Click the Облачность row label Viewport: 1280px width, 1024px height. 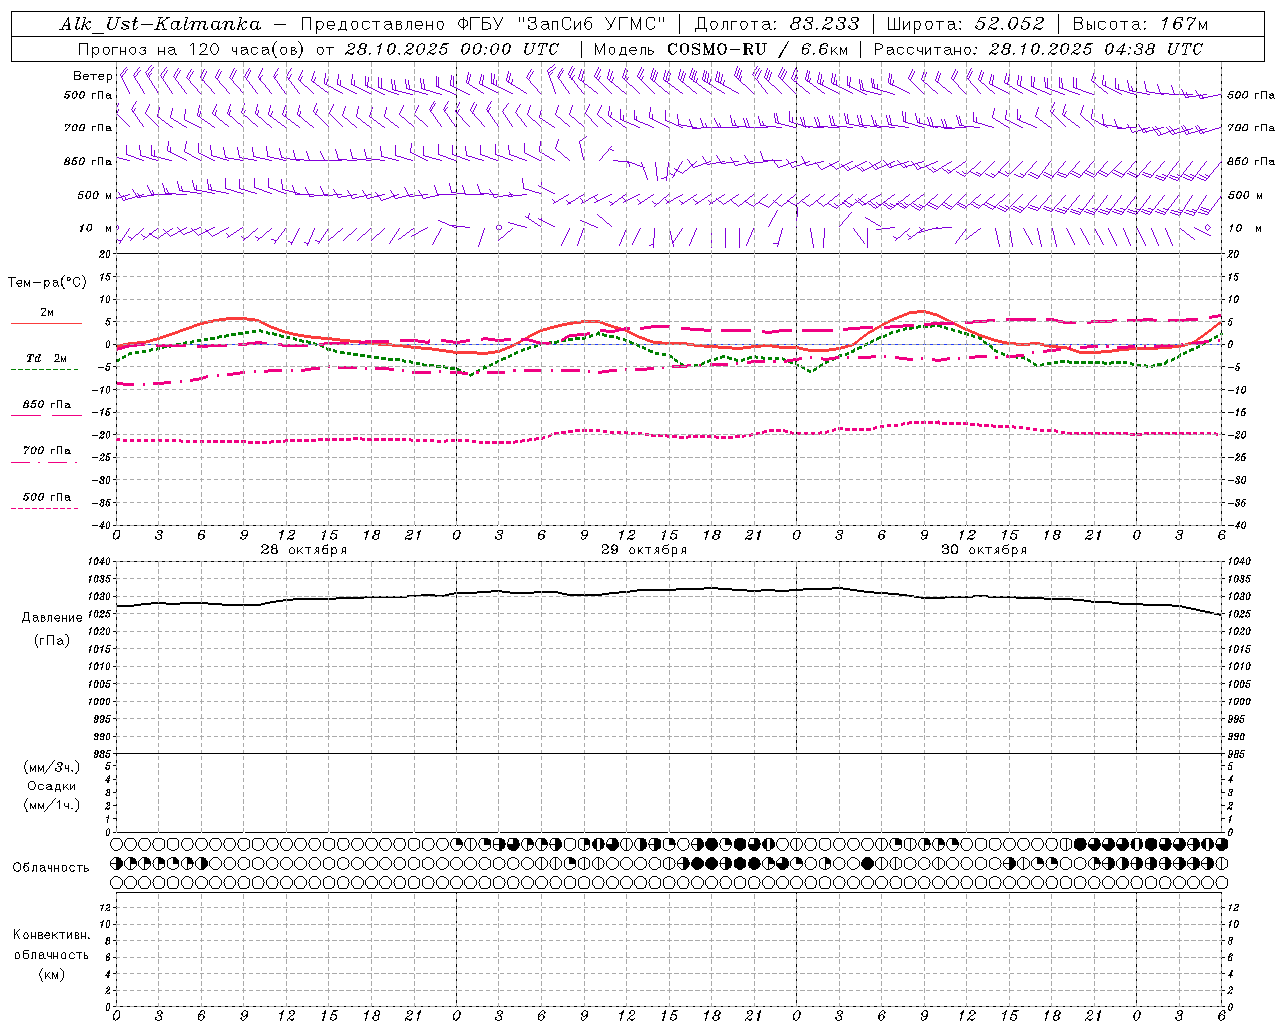(51, 867)
